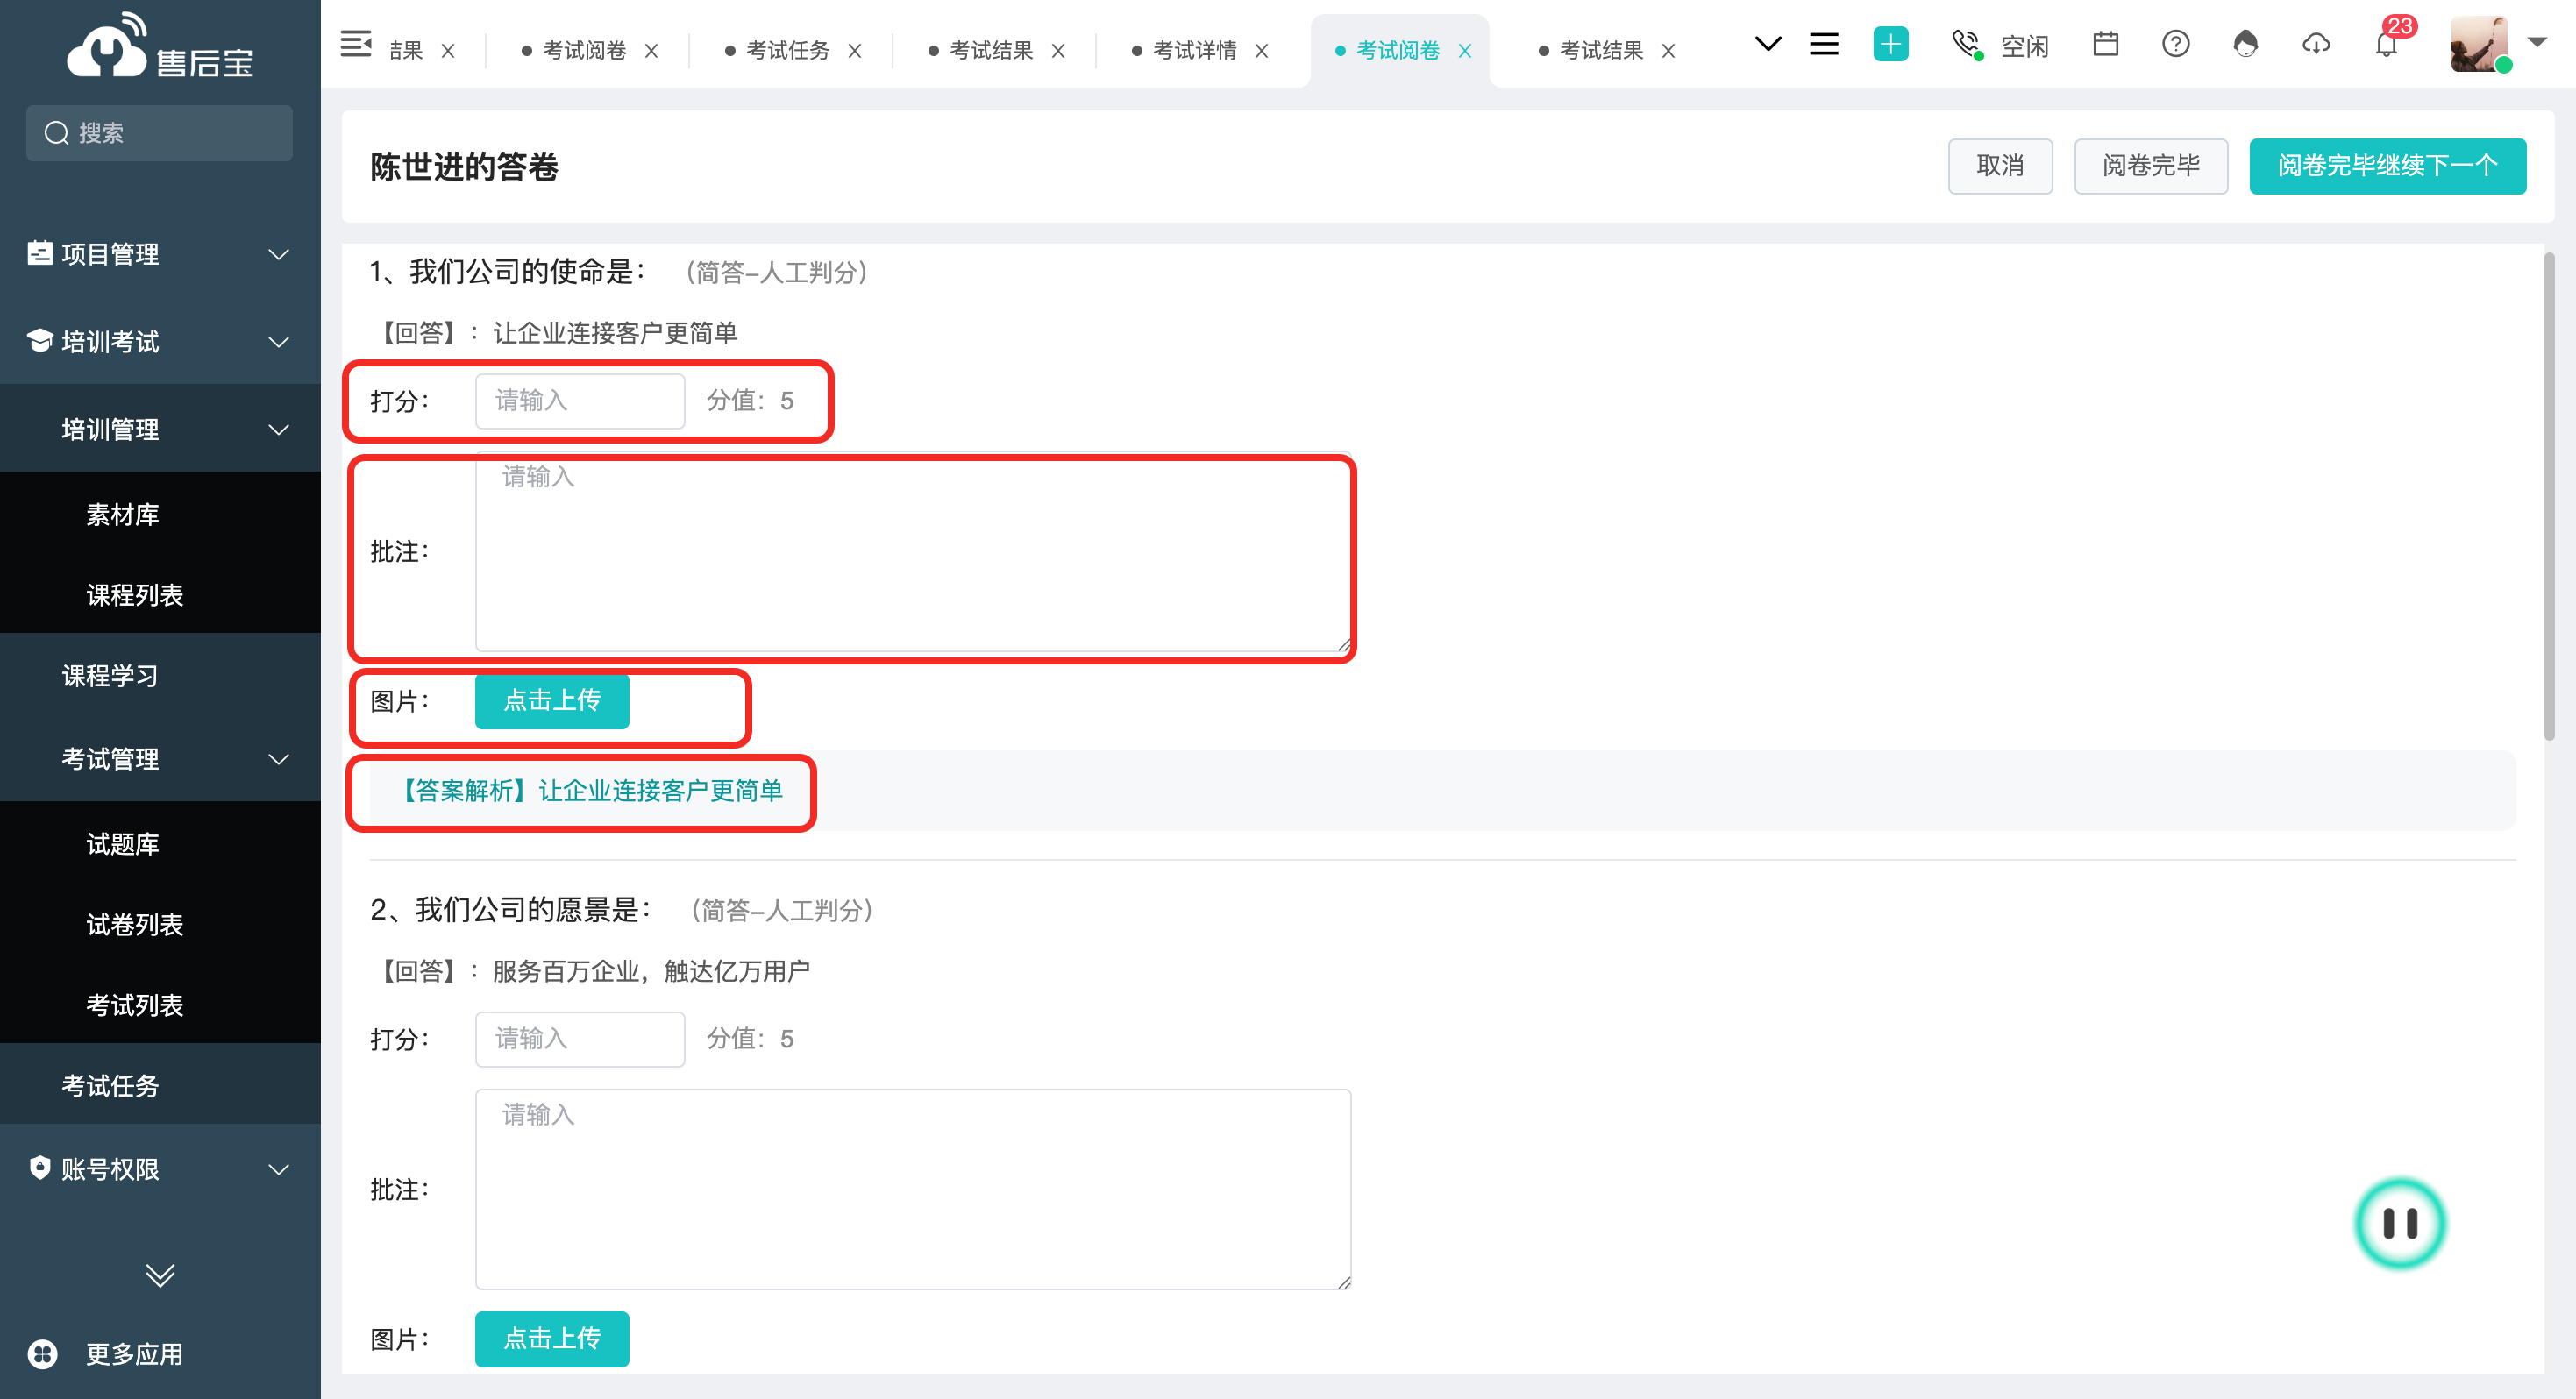Click the 账号权限 shield icon
2576x1399 pixels.
[40, 1167]
